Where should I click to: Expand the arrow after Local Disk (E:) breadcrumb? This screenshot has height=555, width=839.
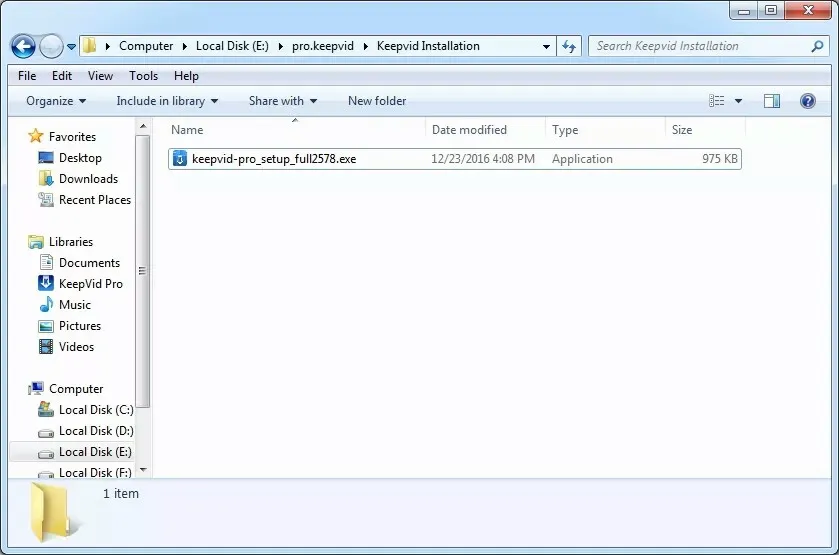(280, 47)
